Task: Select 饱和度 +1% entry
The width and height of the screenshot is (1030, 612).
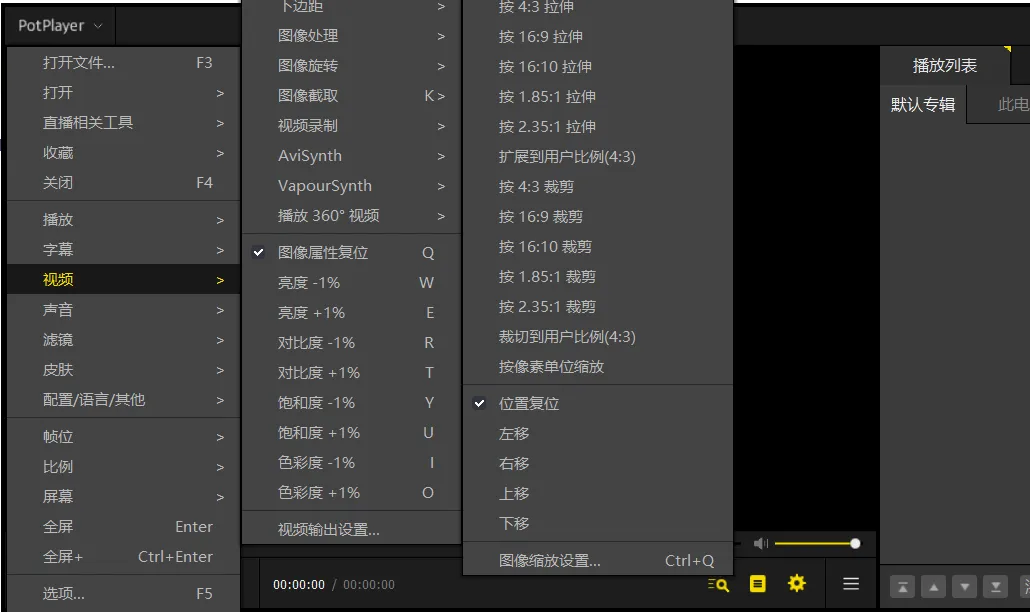Action: [351, 433]
